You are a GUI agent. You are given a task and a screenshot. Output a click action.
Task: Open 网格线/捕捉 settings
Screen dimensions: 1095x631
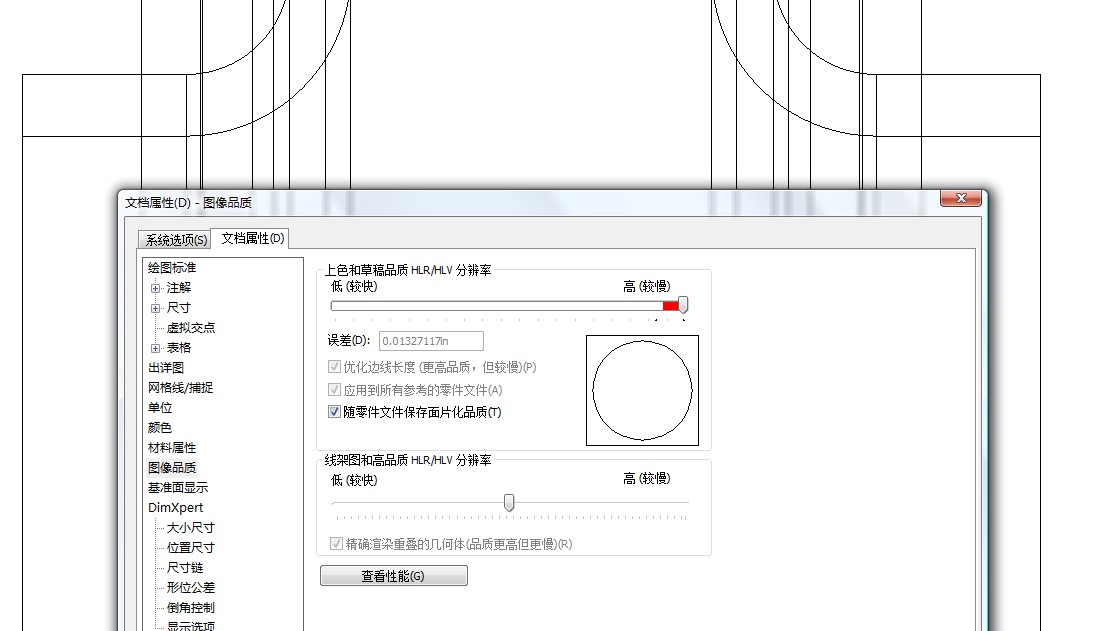[180, 387]
